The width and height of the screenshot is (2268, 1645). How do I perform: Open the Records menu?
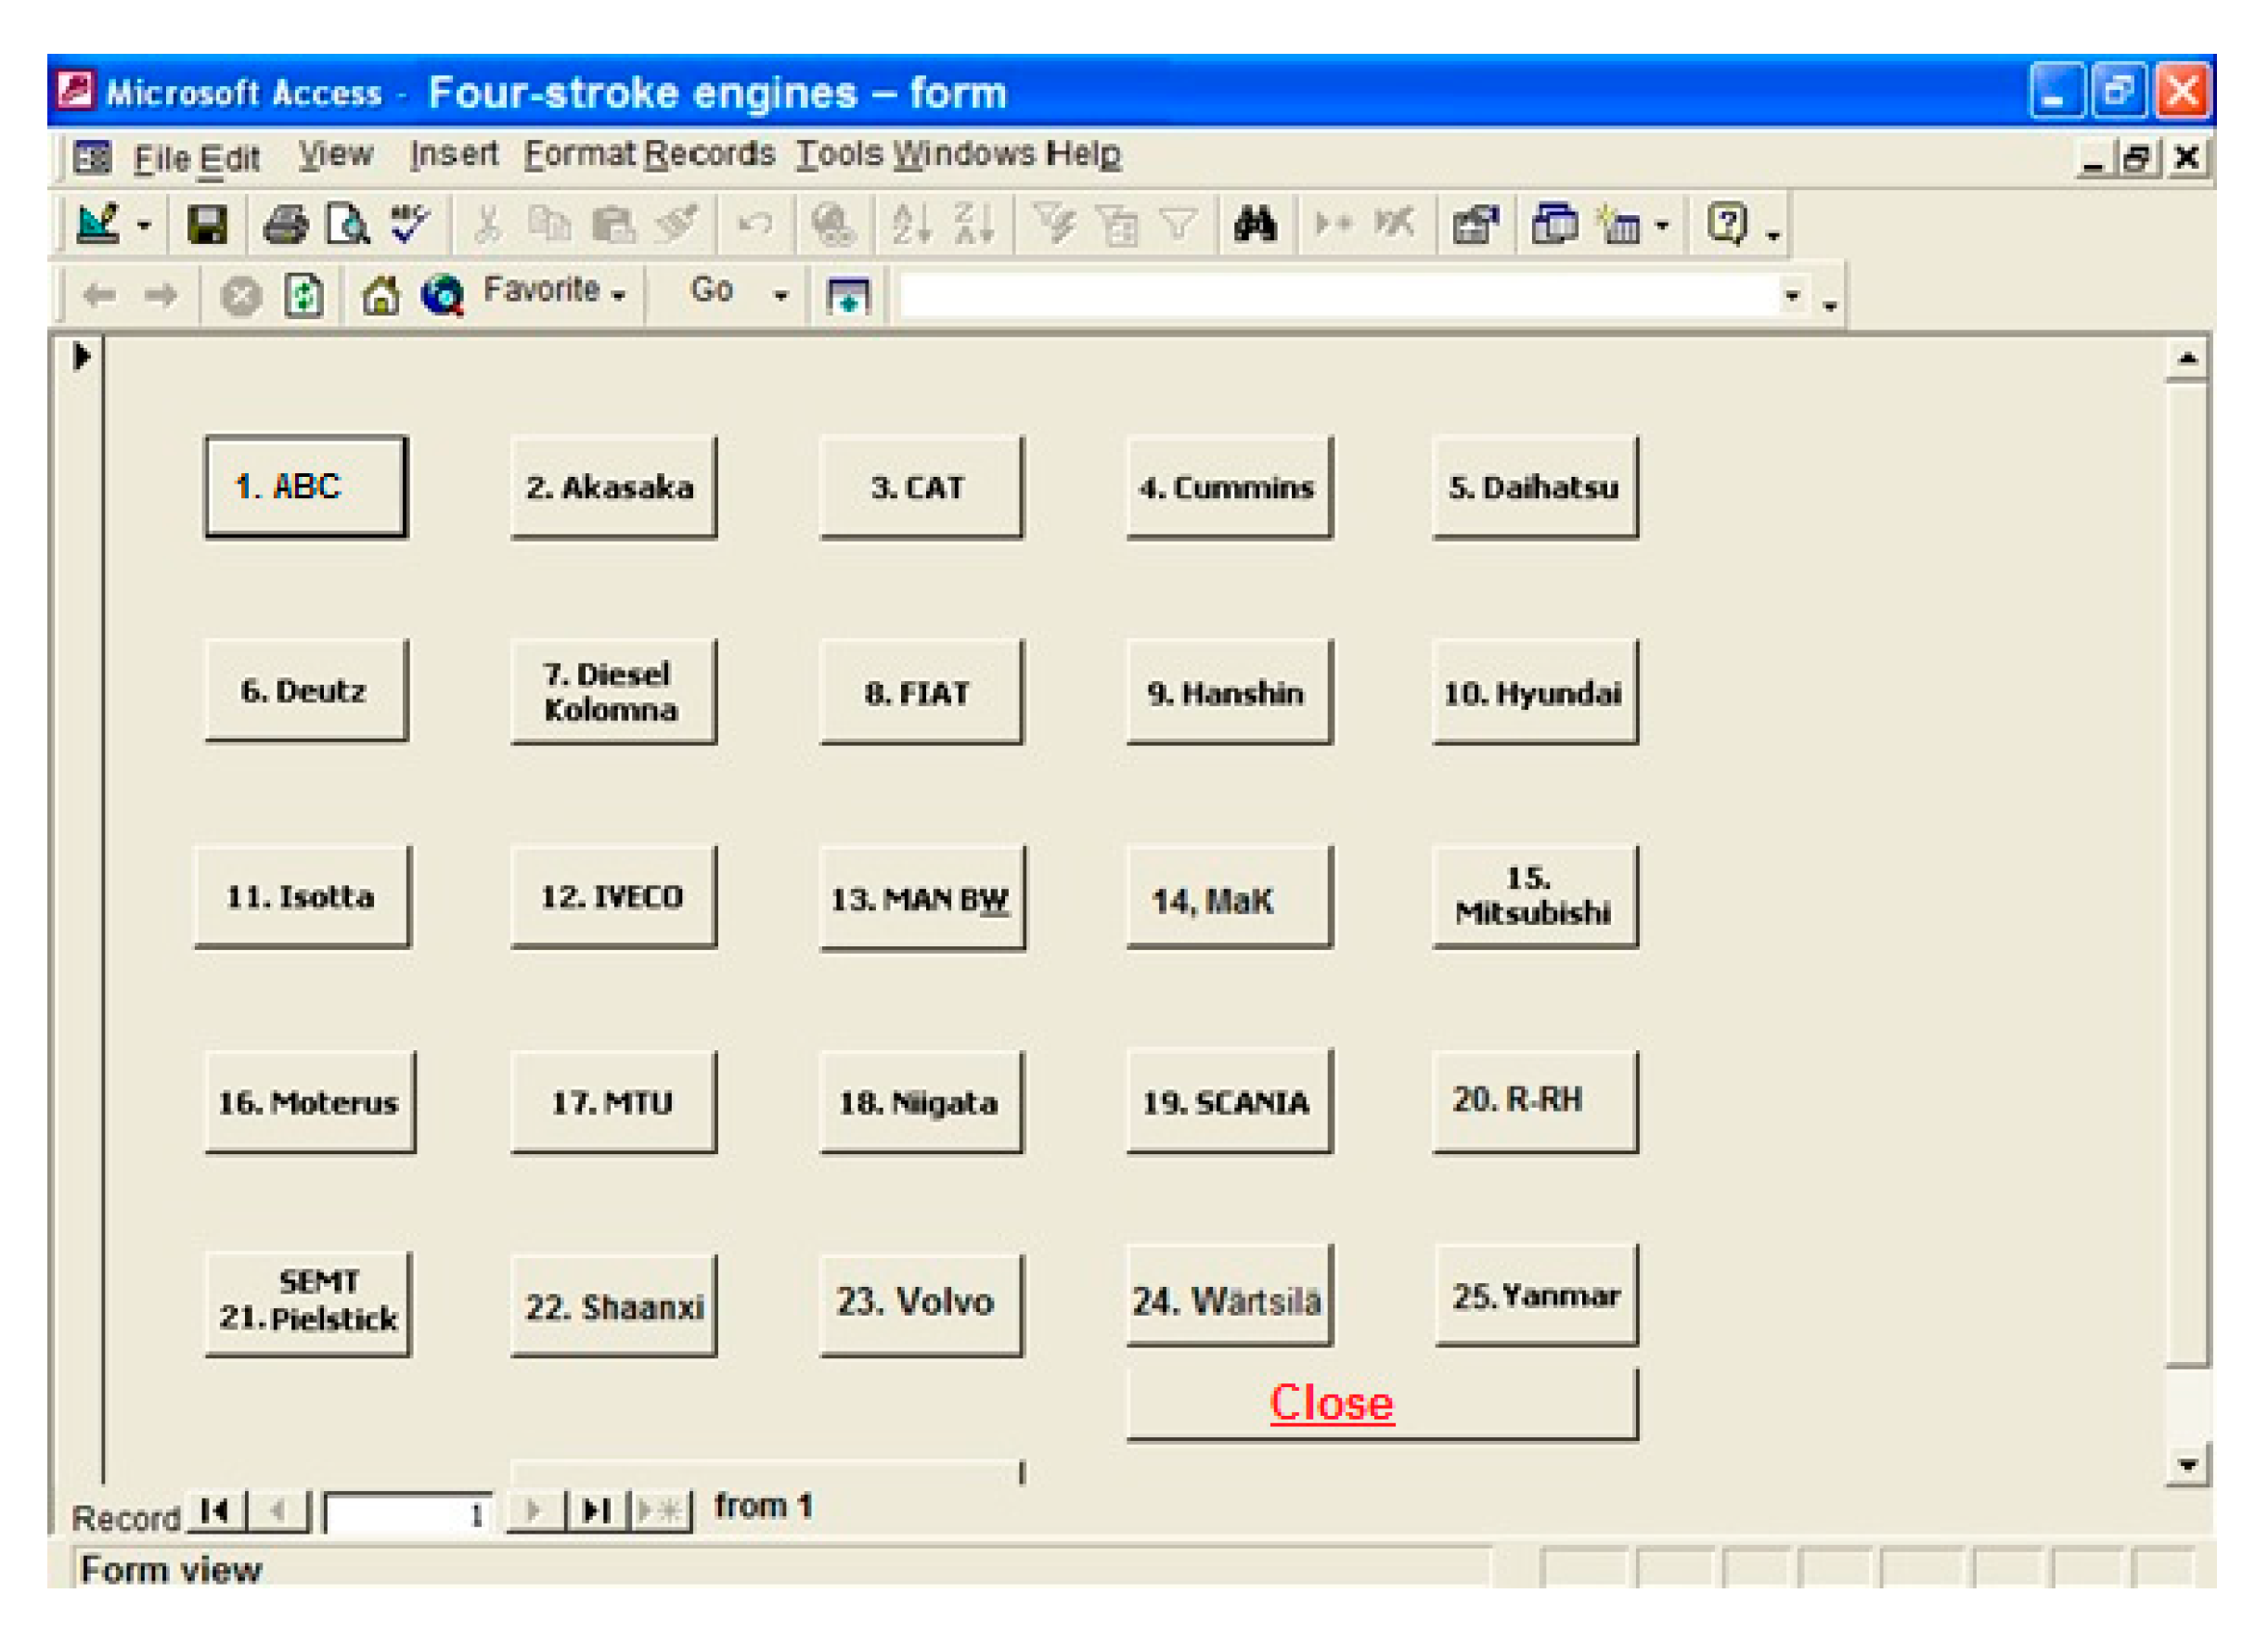709,154
